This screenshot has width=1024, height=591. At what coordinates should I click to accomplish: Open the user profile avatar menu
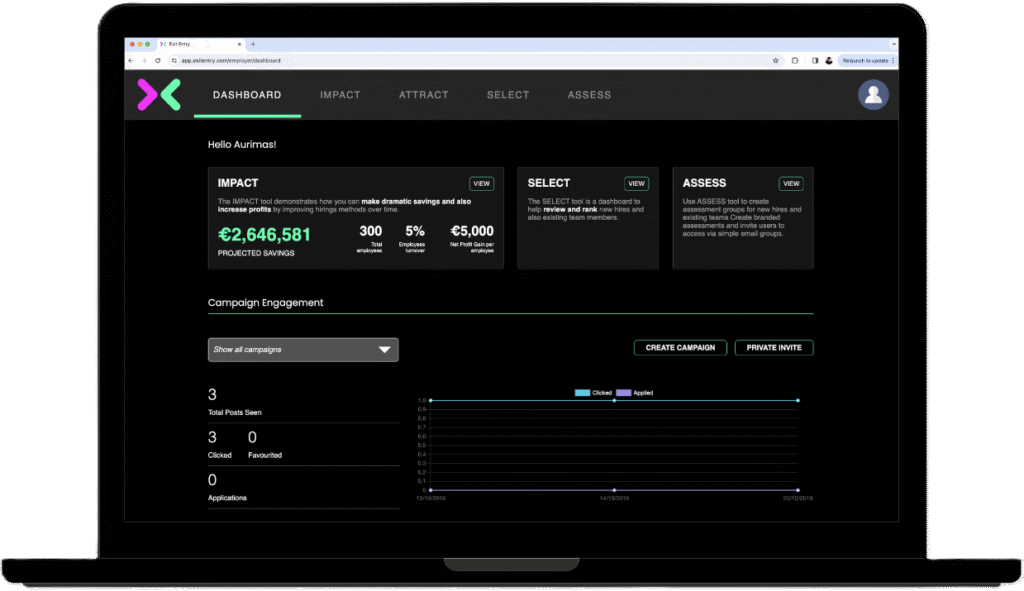(x=873, y=95)
